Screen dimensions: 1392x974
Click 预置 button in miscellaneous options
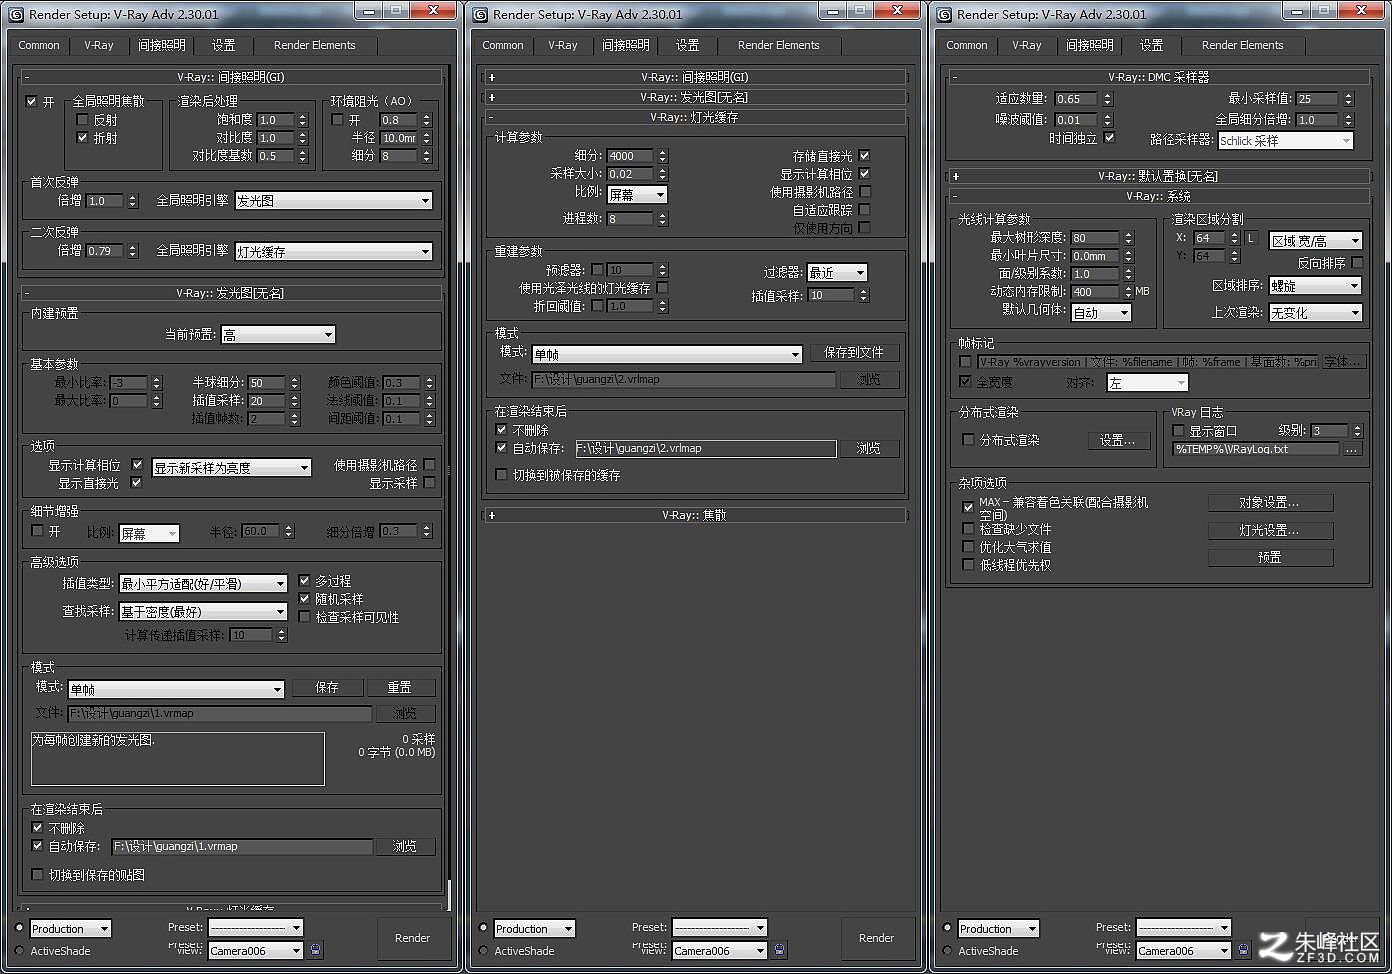pos(1270,558)
